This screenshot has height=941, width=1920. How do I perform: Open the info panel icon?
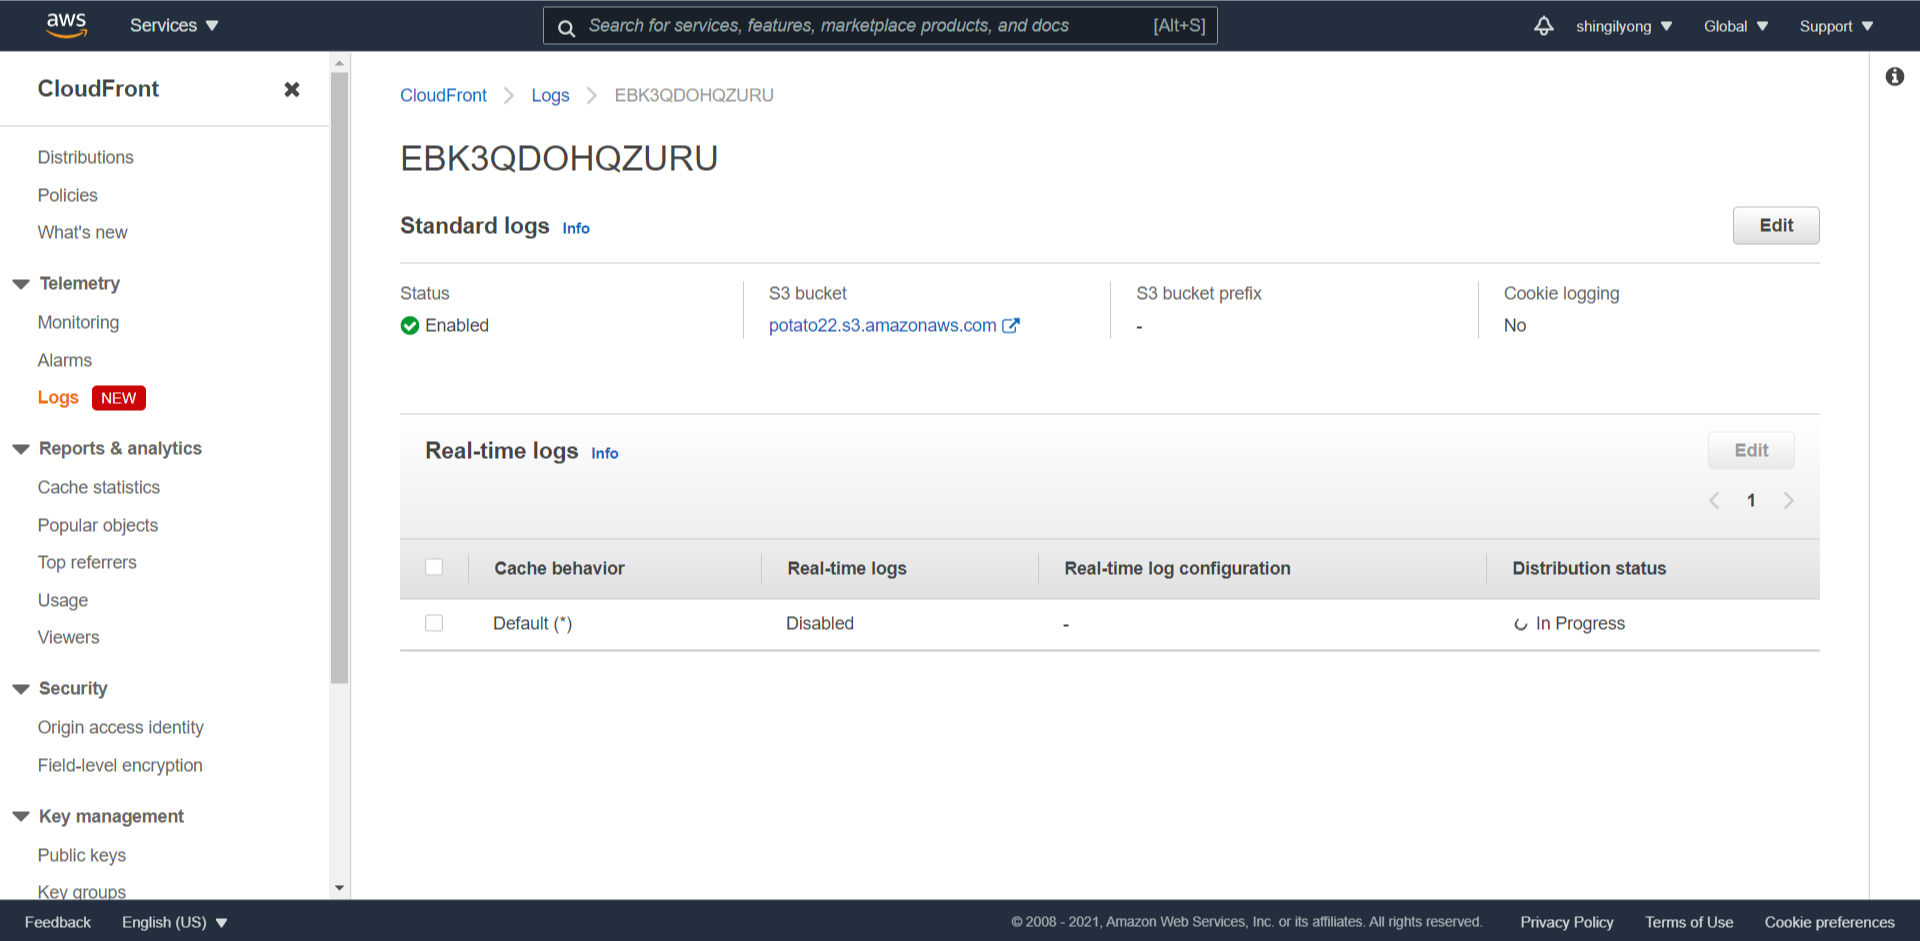[1895, 76]
